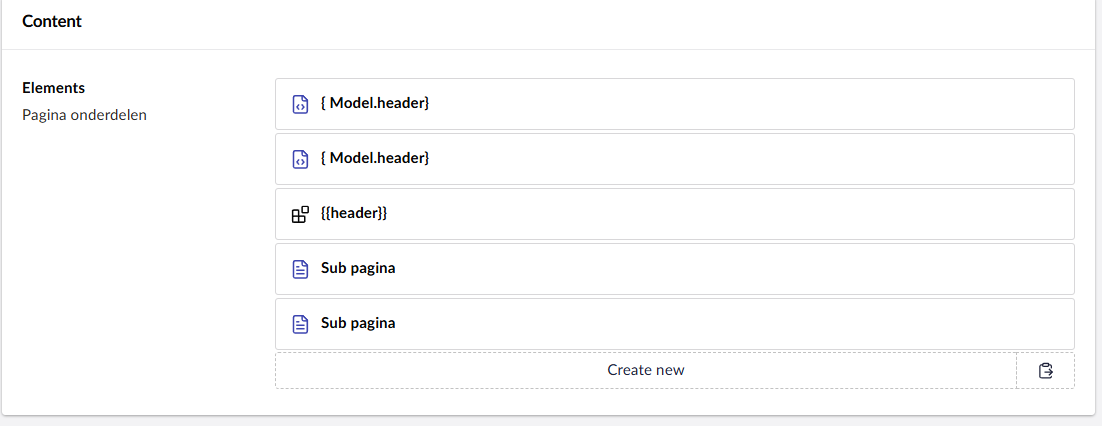Viewport: 1102px width, 426px height.
Task: Paste from clipboard using the clipboard icon
Action: click(1045, 370)
